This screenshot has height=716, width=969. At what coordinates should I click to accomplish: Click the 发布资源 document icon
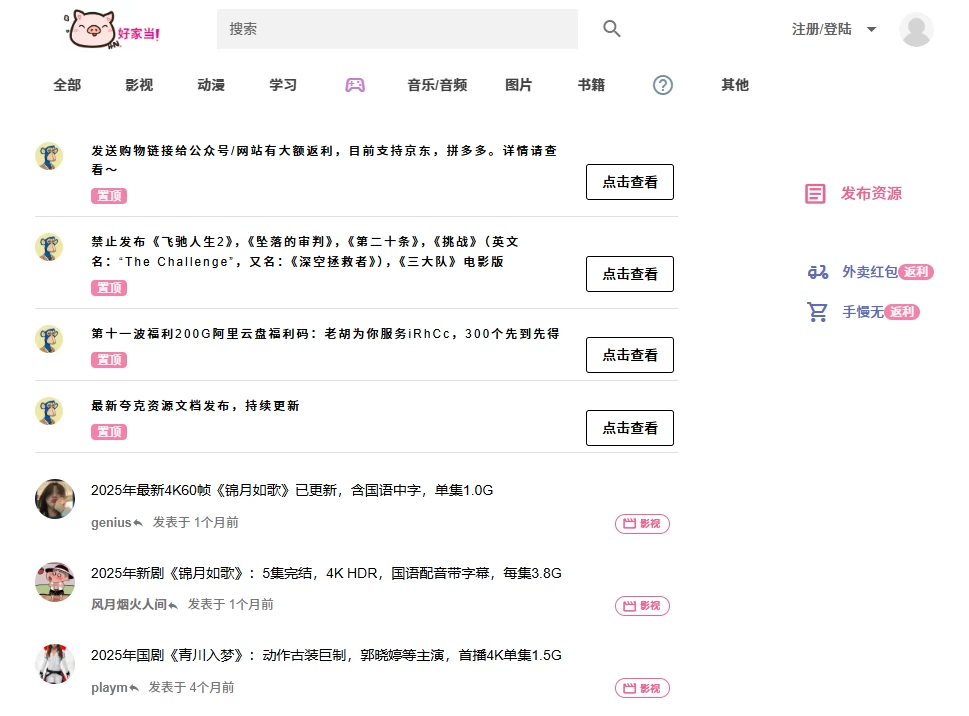point(815,194)
